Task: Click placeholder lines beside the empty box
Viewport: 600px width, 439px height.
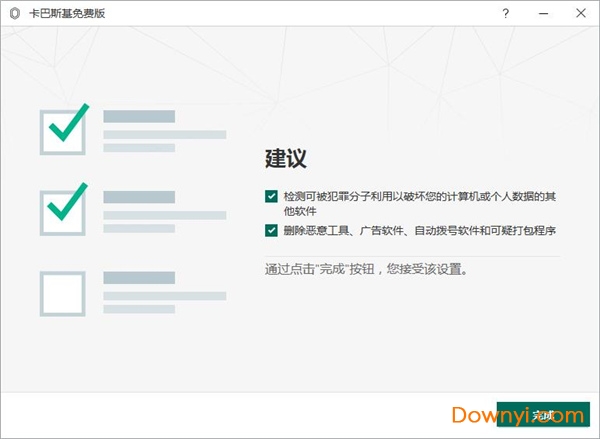Action: 164,294
